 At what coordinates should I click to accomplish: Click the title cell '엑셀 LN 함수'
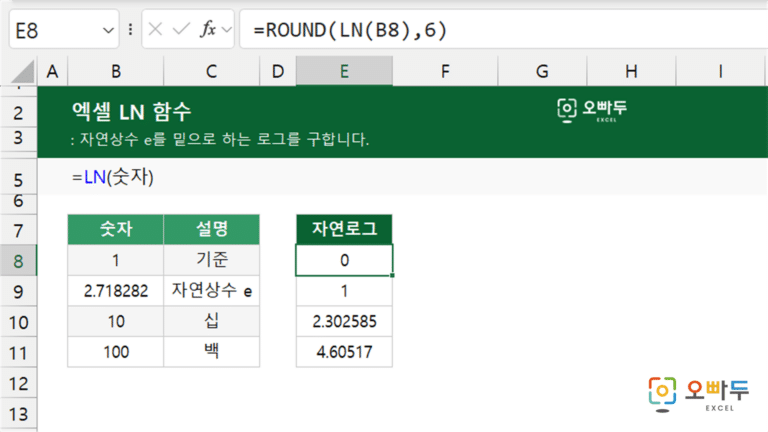(131, 112)
